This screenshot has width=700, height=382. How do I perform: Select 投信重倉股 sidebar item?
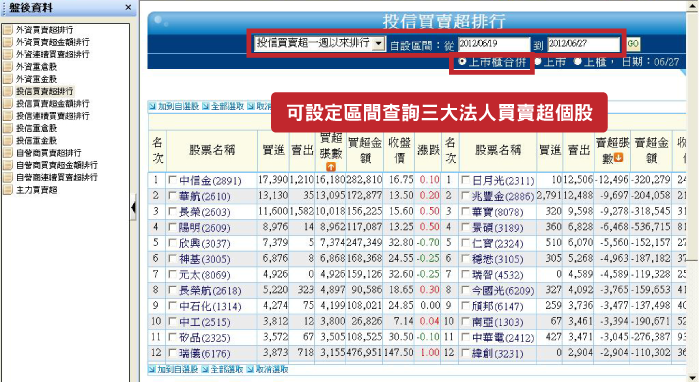36,129
